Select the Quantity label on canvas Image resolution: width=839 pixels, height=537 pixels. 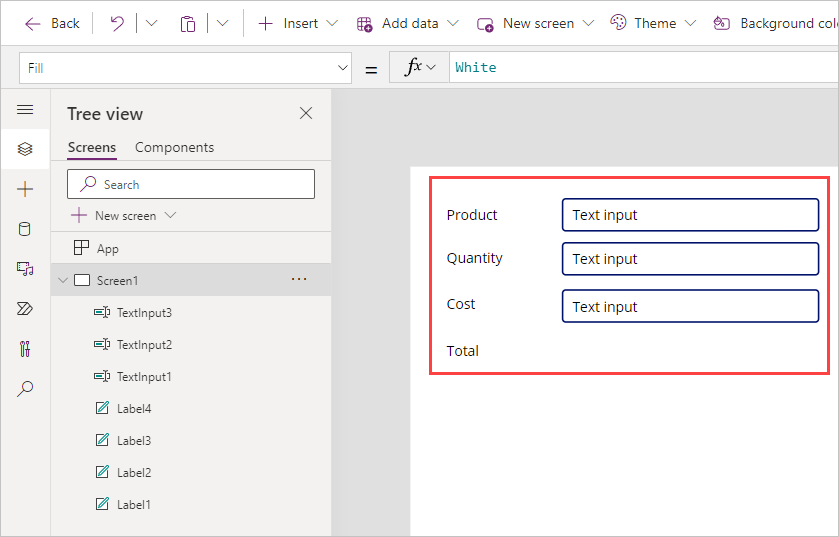475,258
